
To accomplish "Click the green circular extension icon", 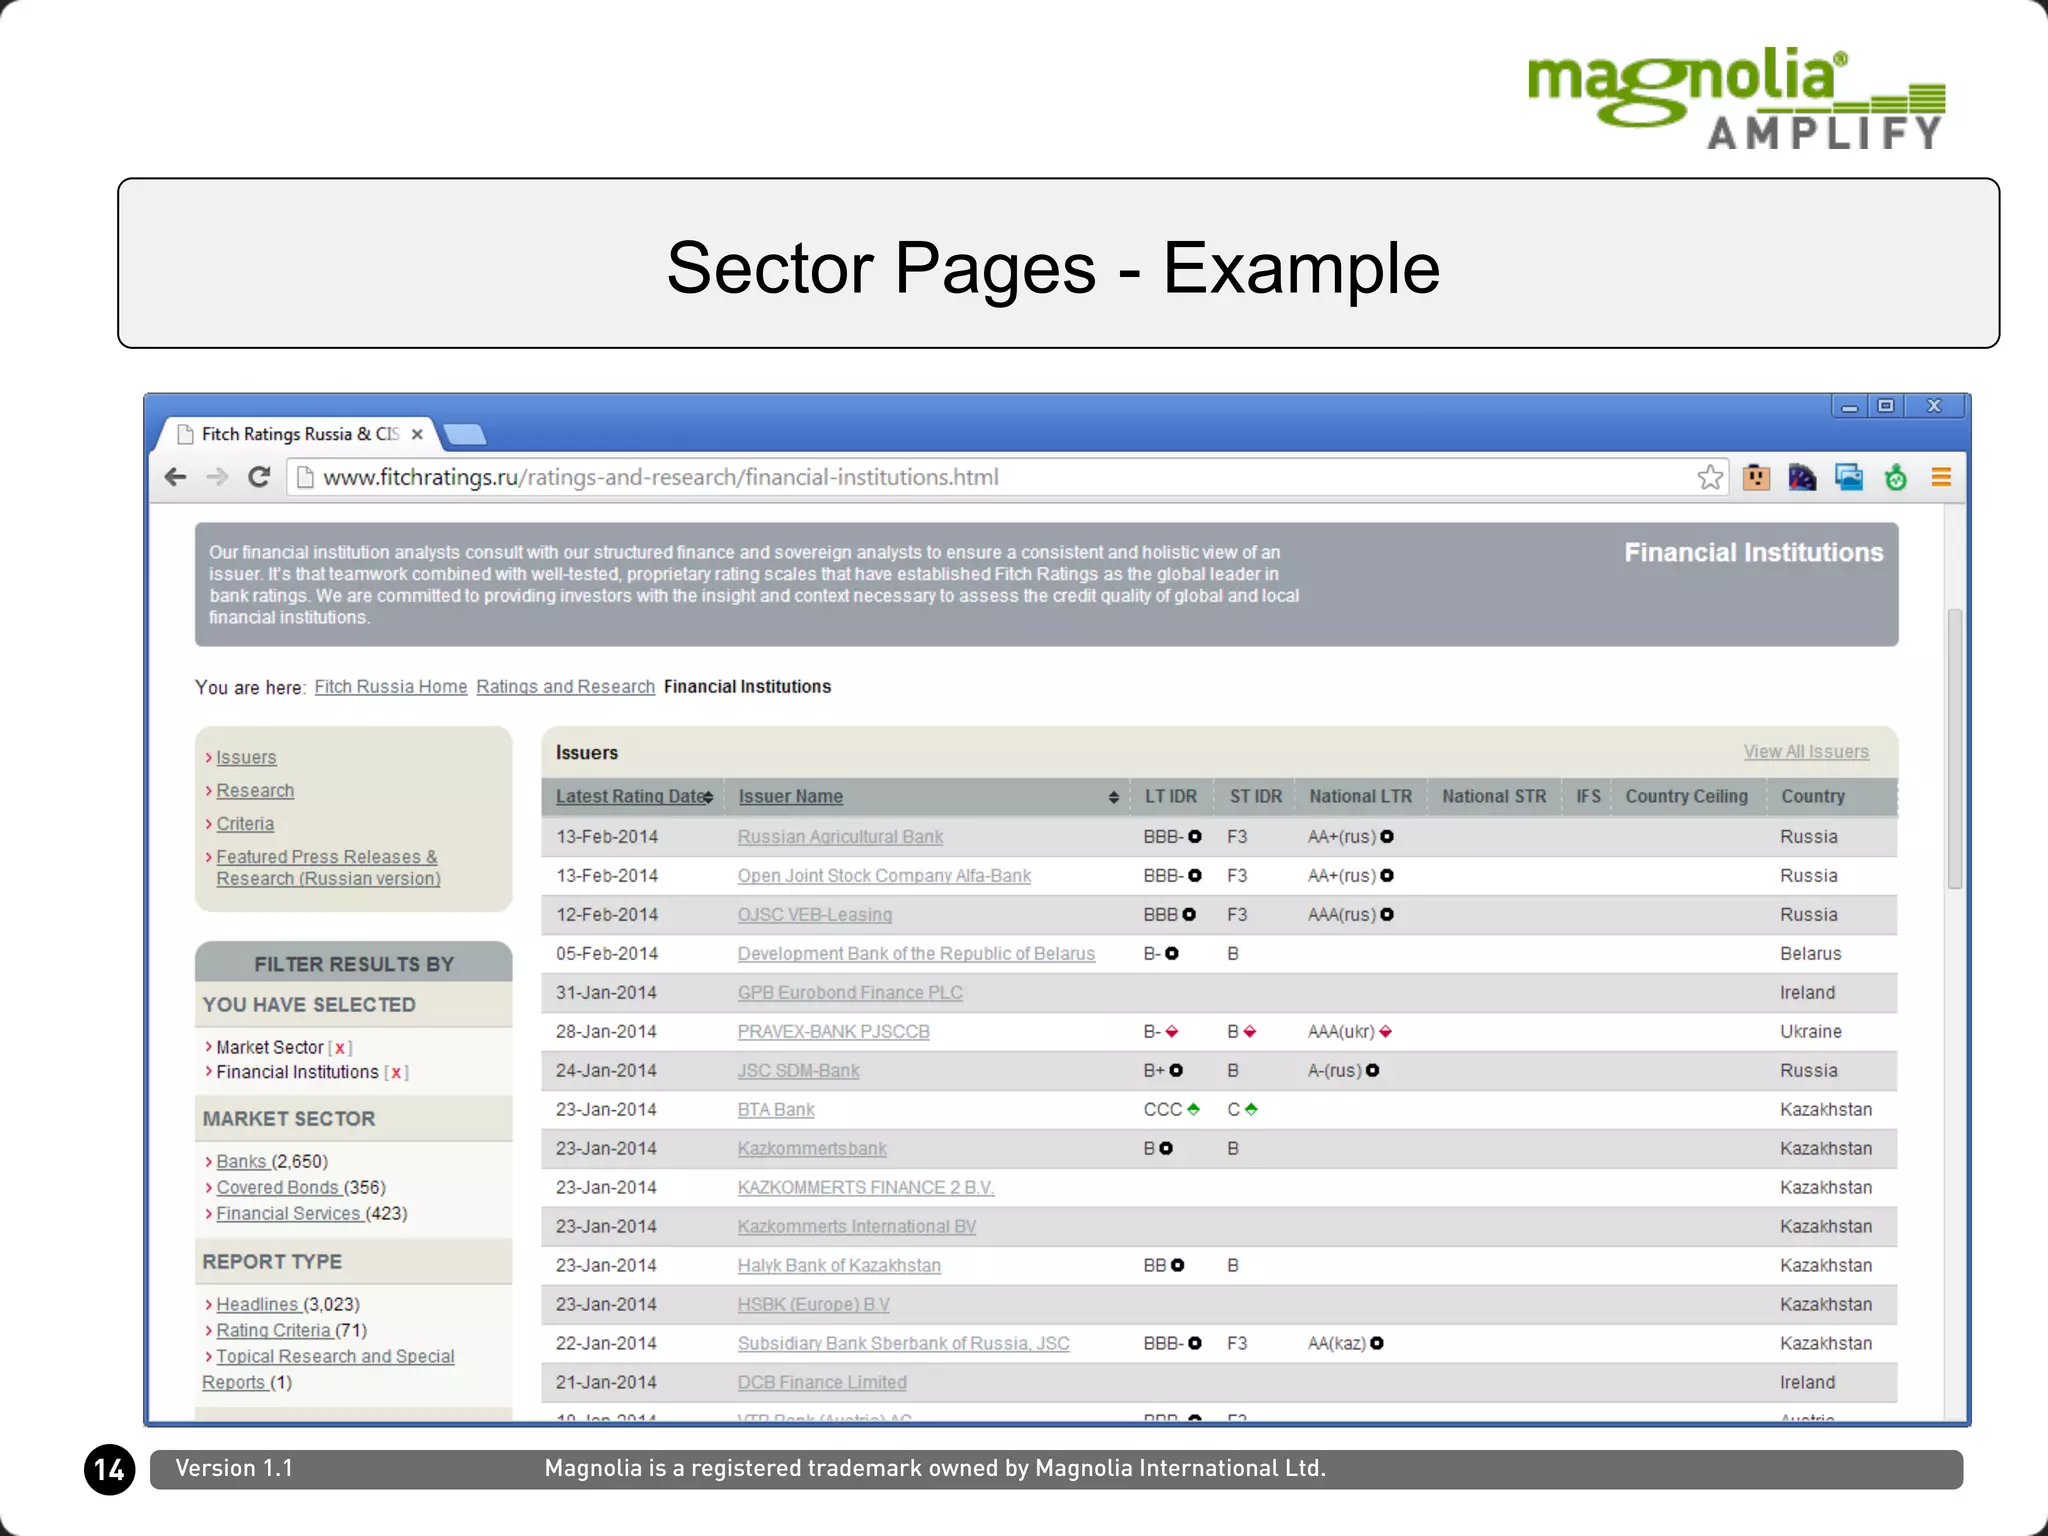I will 1895,477.
